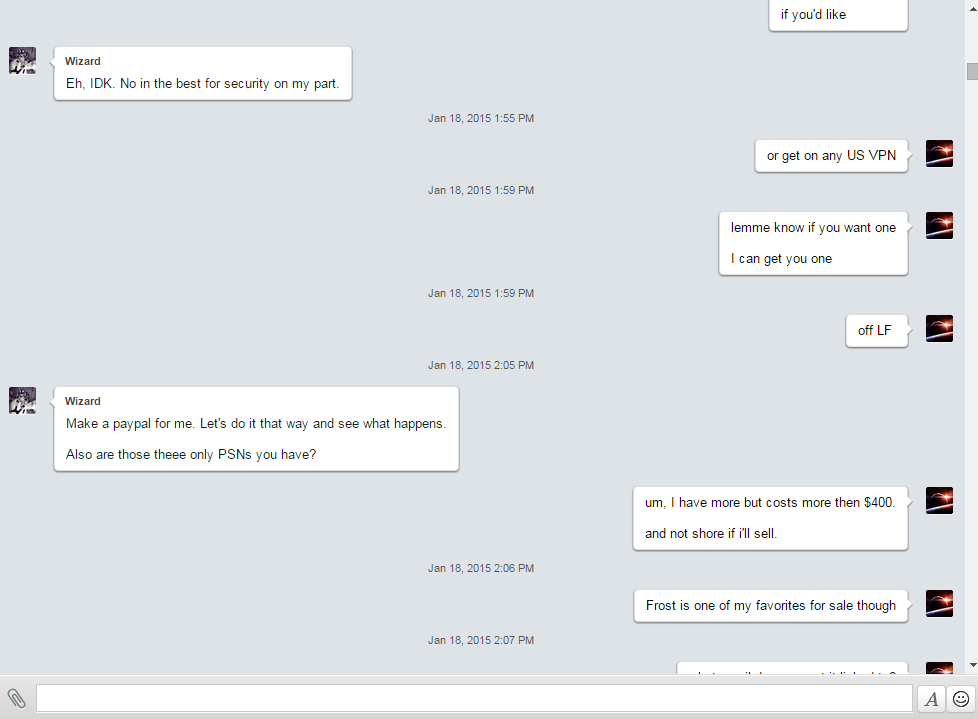Screen dimensions: 978x719
Task: Click avatar beside 'Frost is one of my favorites'
Action: pyautogui.click(x=939, y=604)
